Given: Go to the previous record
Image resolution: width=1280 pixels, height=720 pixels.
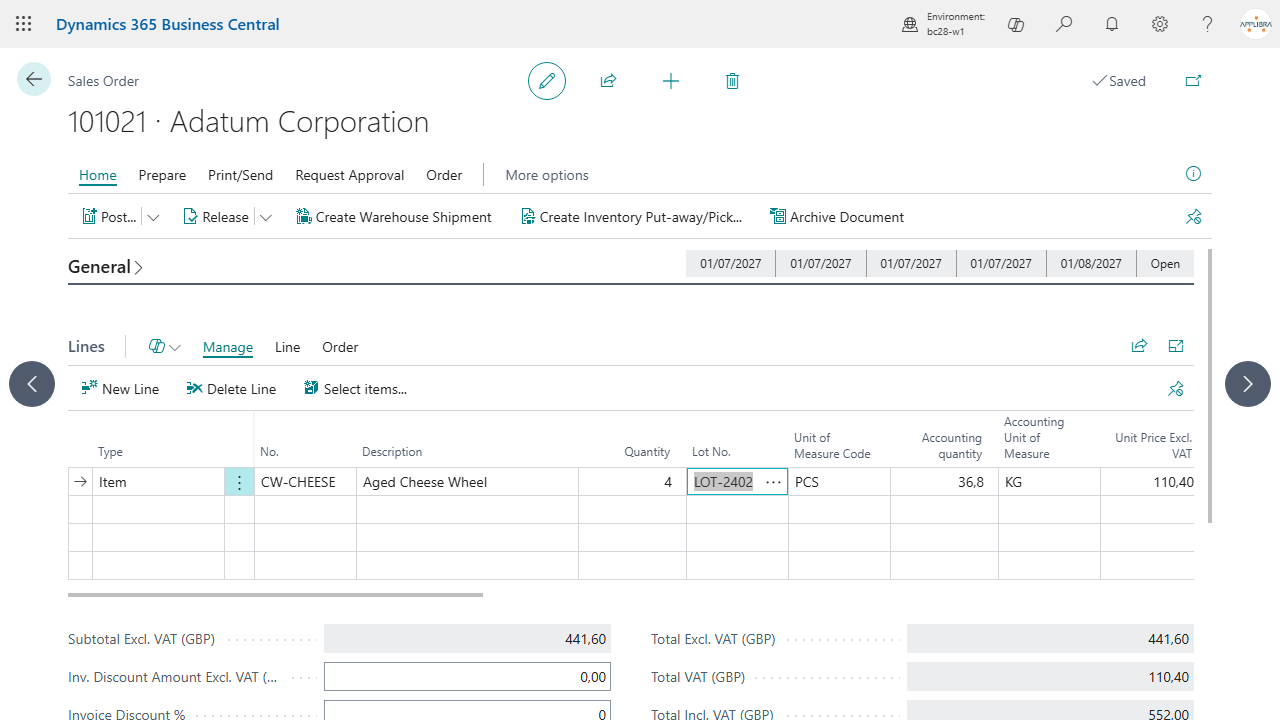Looking at the screenshot, I should [x=32, y=384].
